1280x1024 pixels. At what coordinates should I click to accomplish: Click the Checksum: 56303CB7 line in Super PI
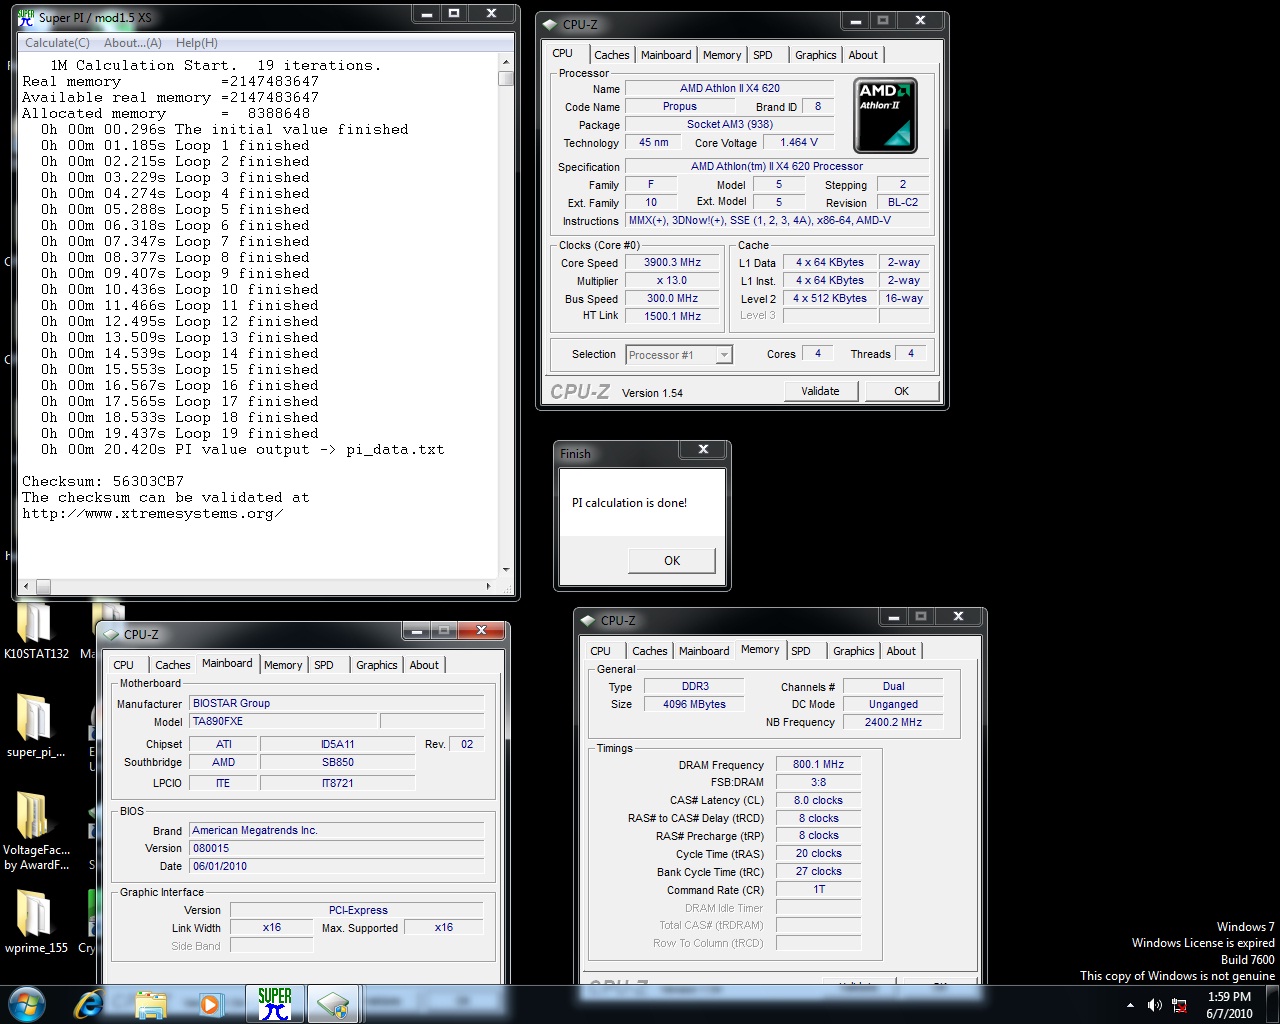click(x=103, y=481)
